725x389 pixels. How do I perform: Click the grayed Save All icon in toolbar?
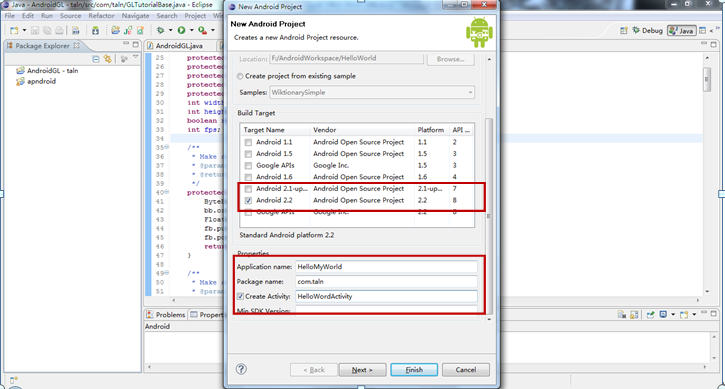(47, 31)
